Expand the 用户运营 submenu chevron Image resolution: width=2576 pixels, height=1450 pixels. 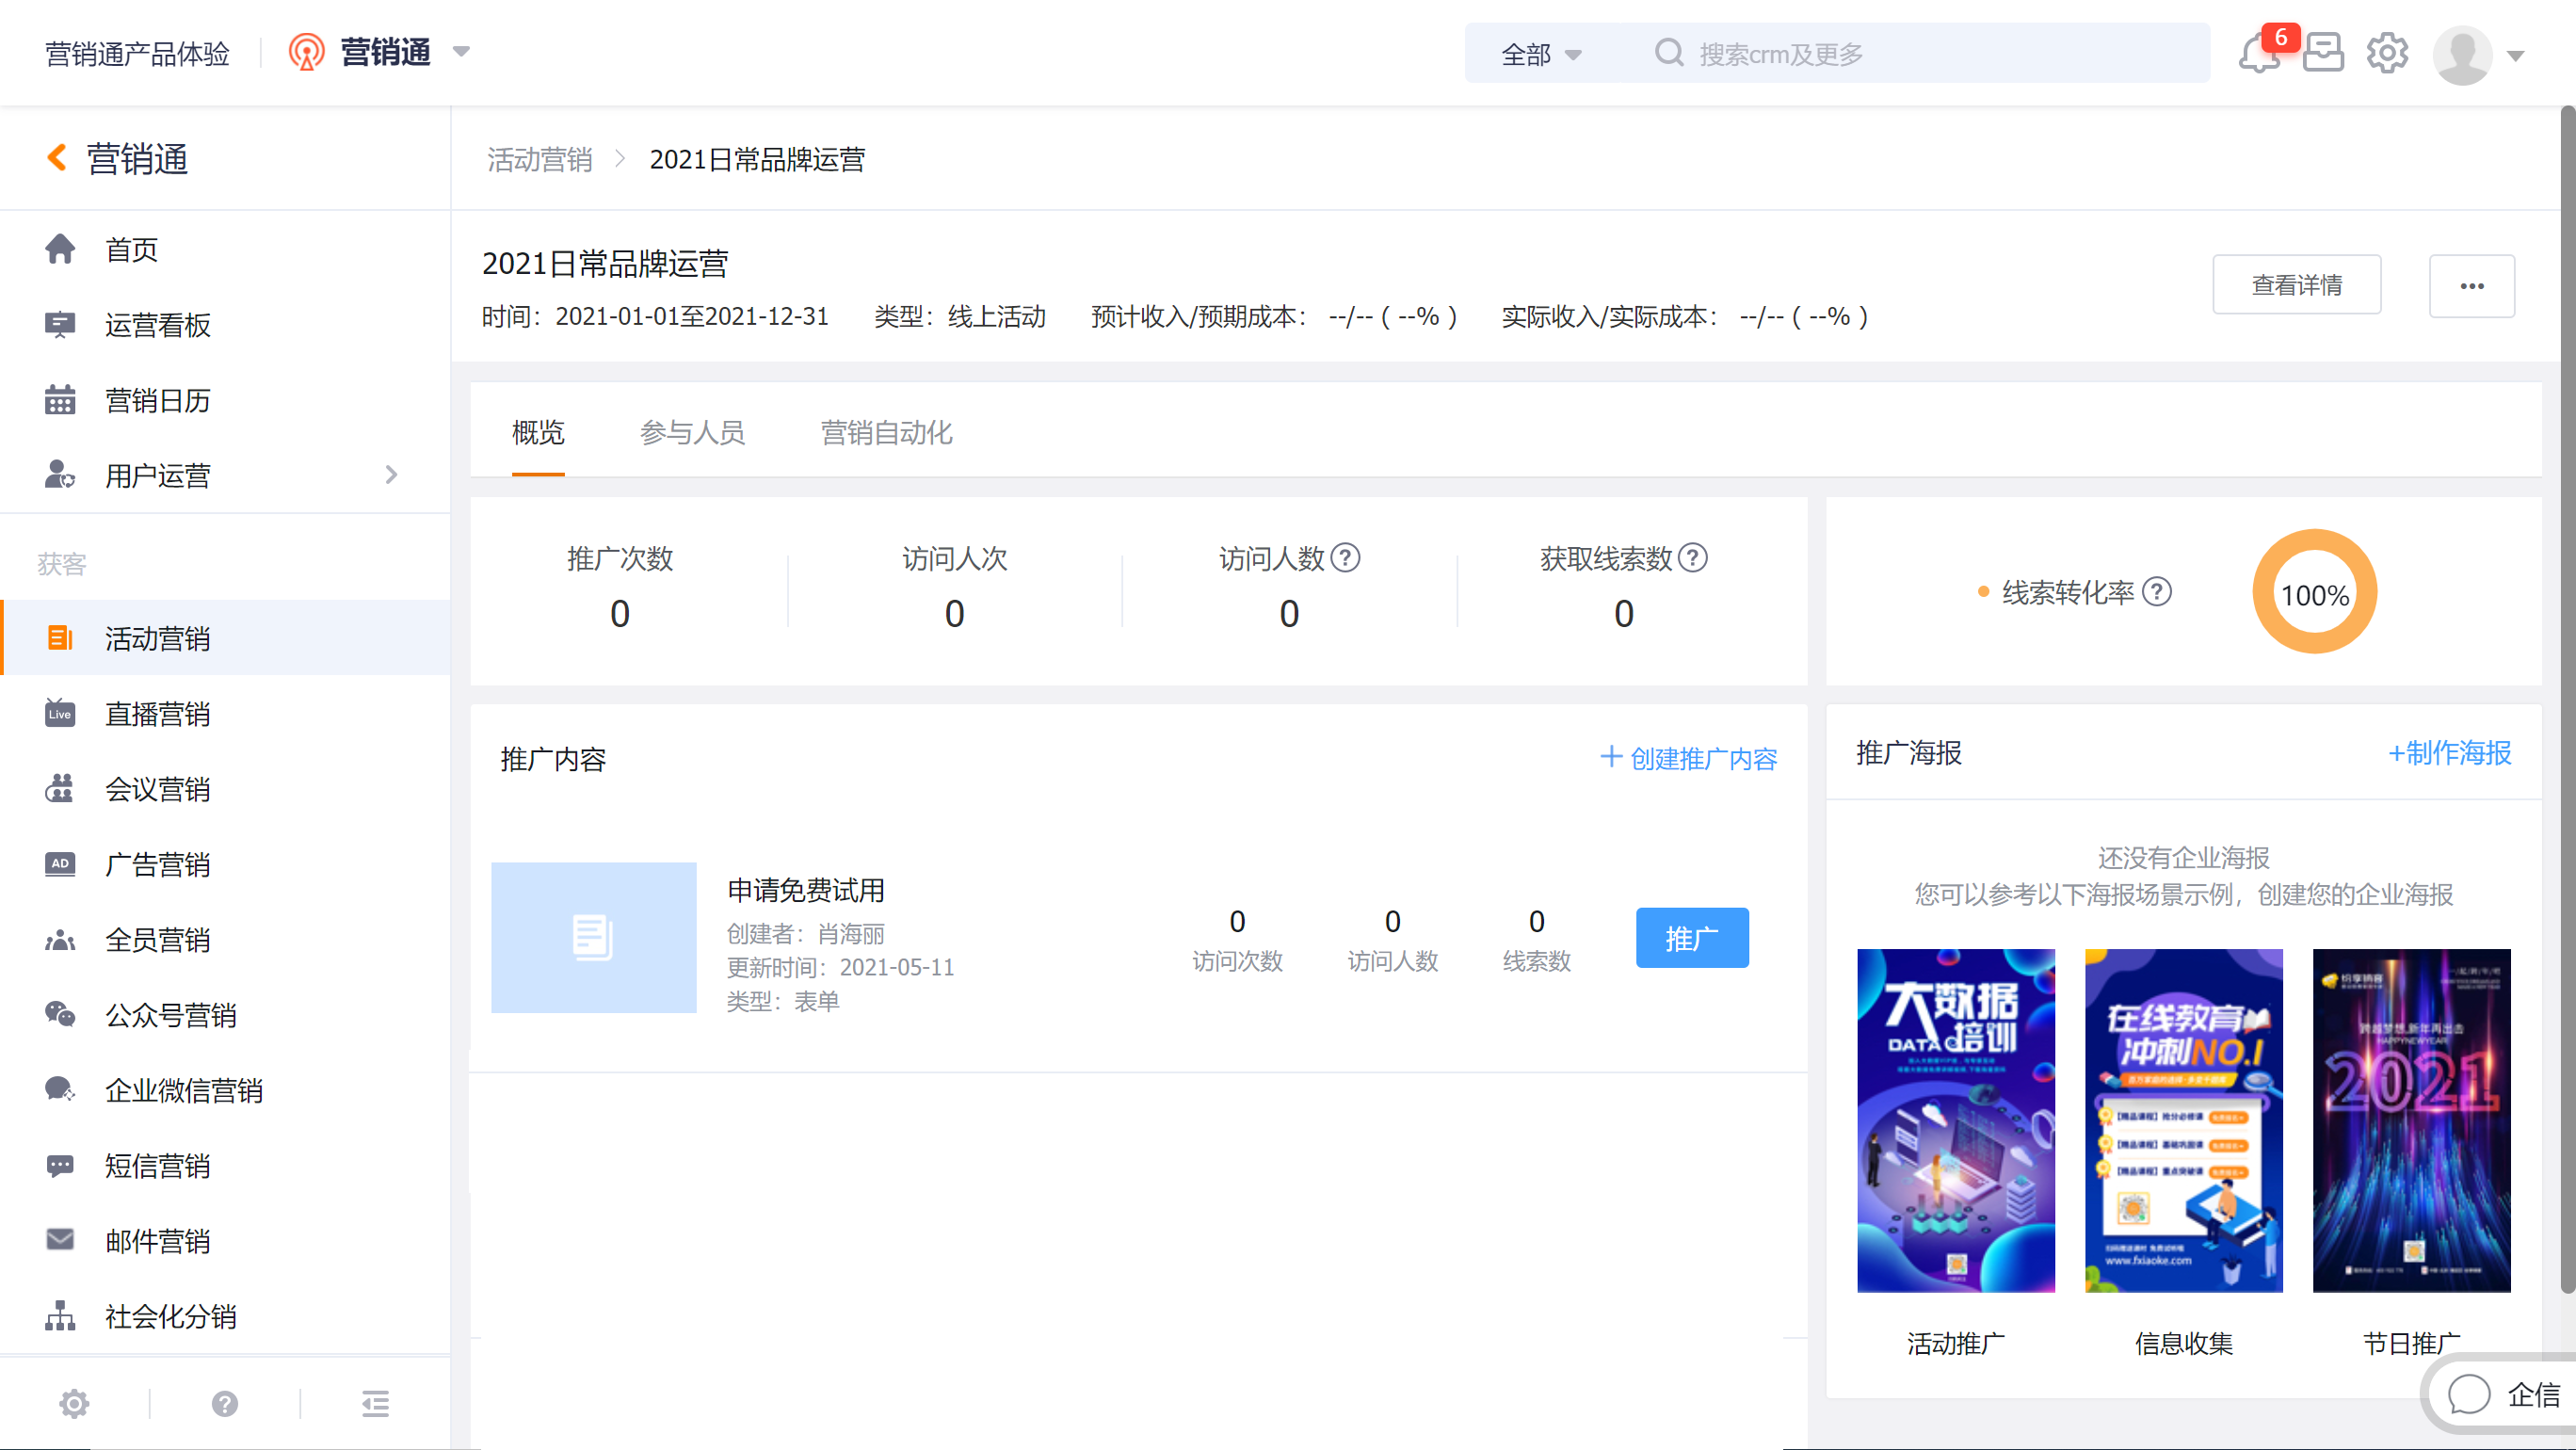tap(391, 475)
